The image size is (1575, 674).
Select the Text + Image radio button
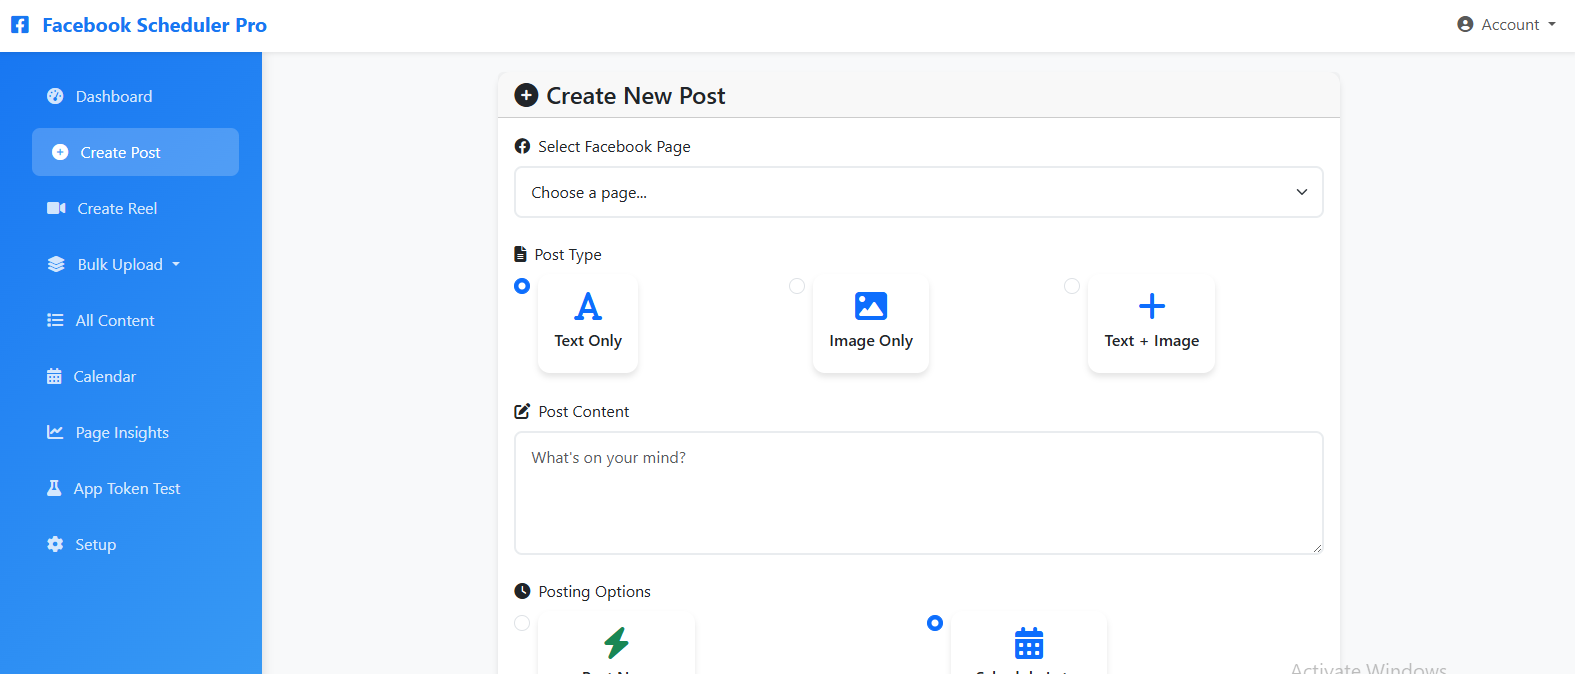coord(1072,286)
